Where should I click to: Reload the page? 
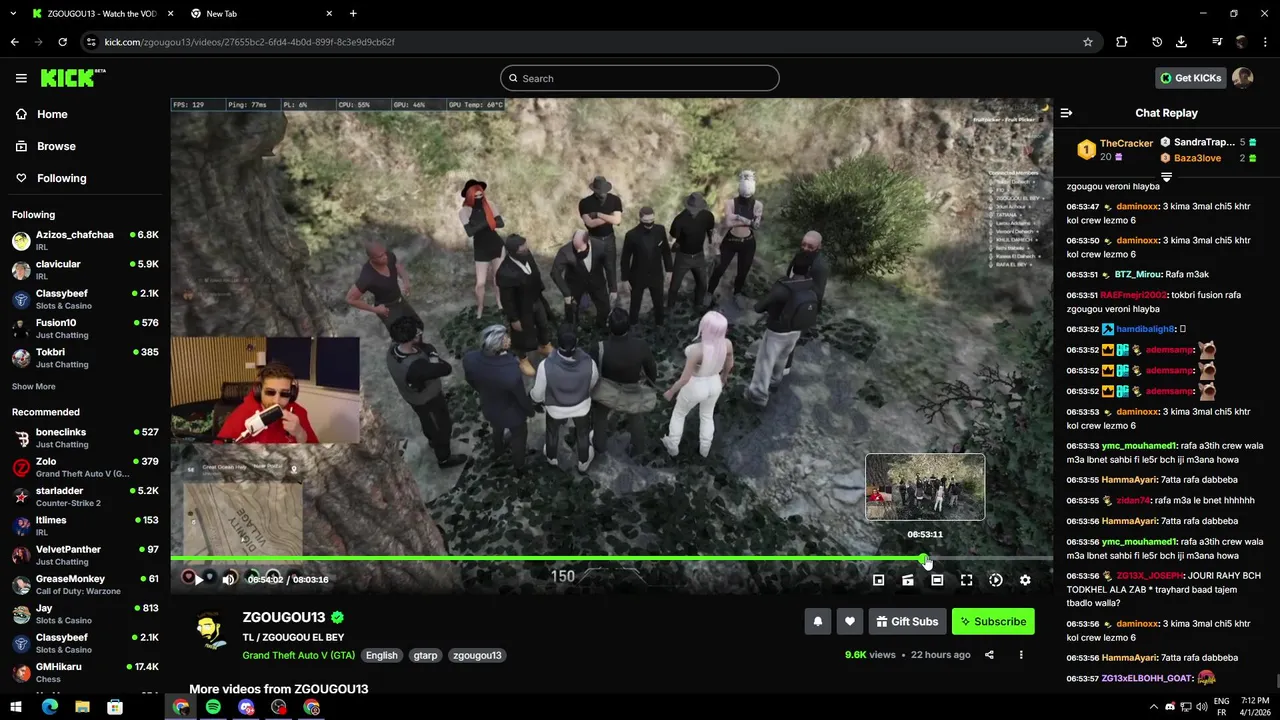[62, 42]
